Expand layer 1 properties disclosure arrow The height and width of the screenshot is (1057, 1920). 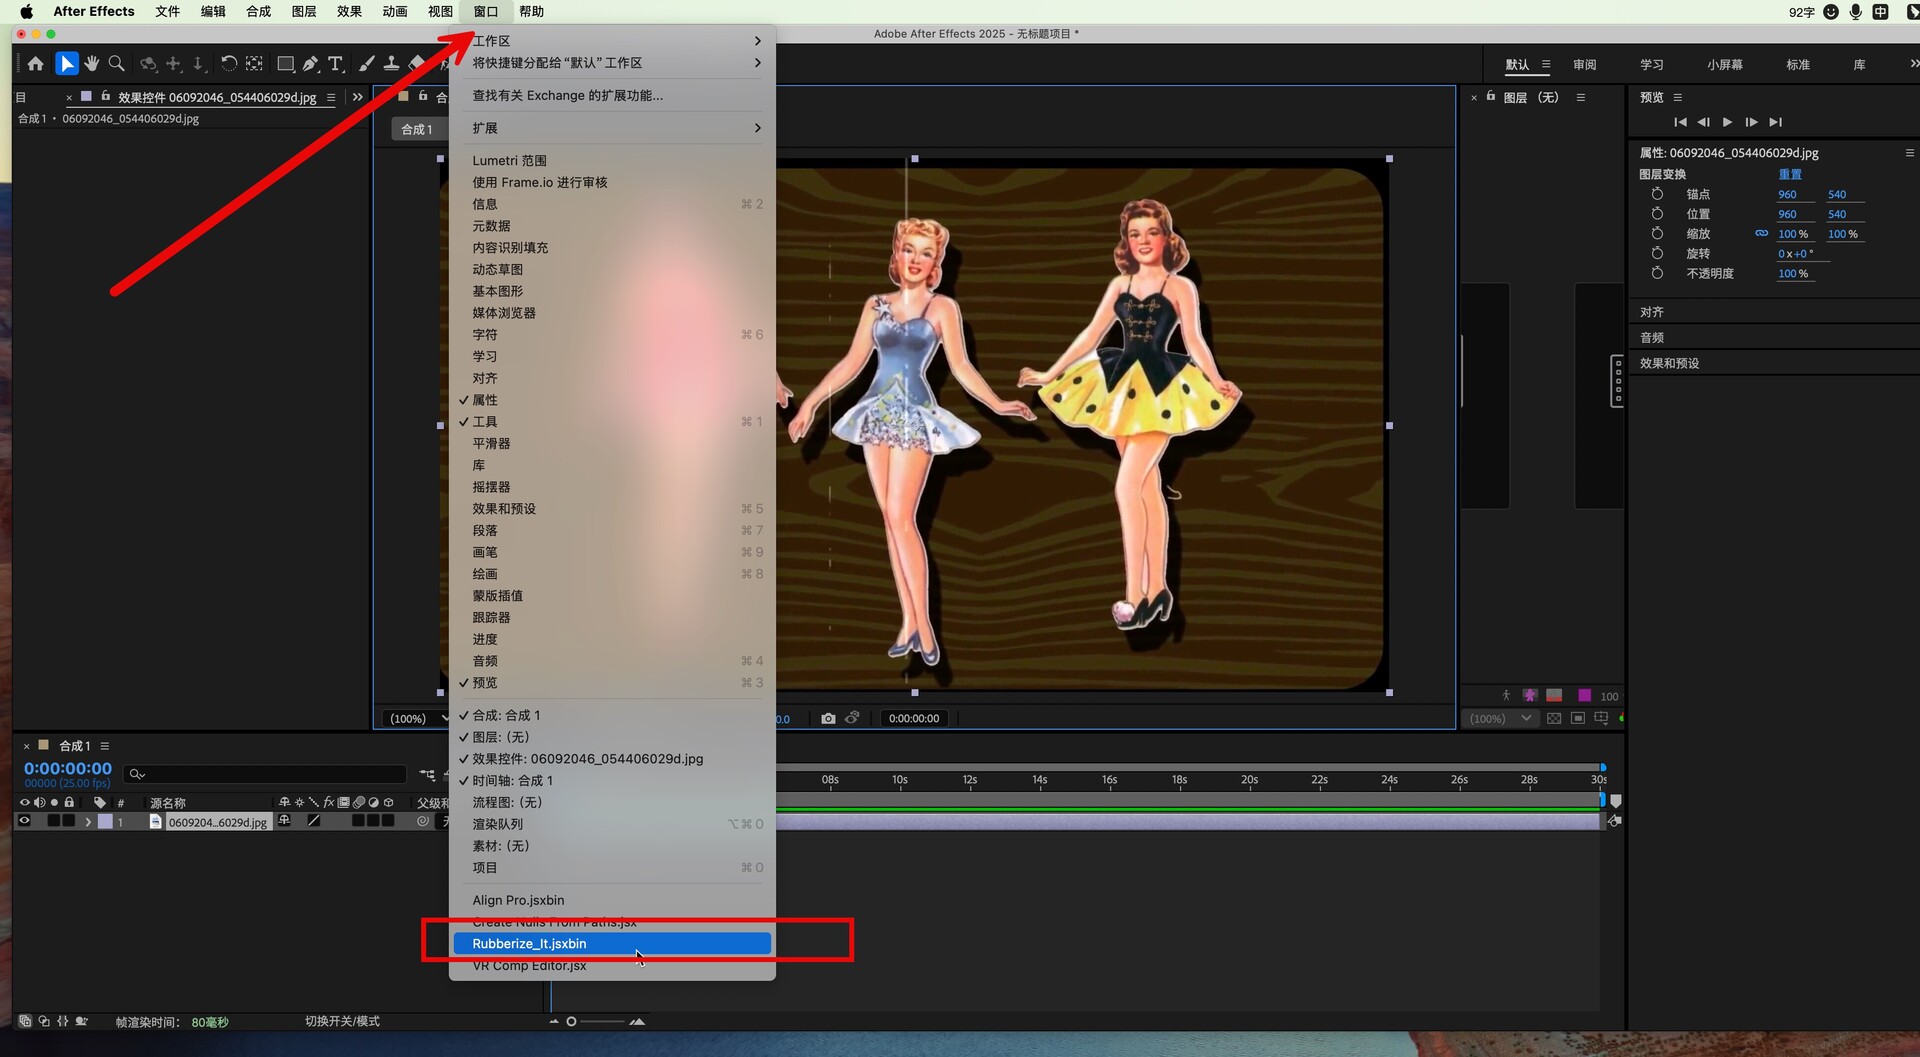point(88,822)
